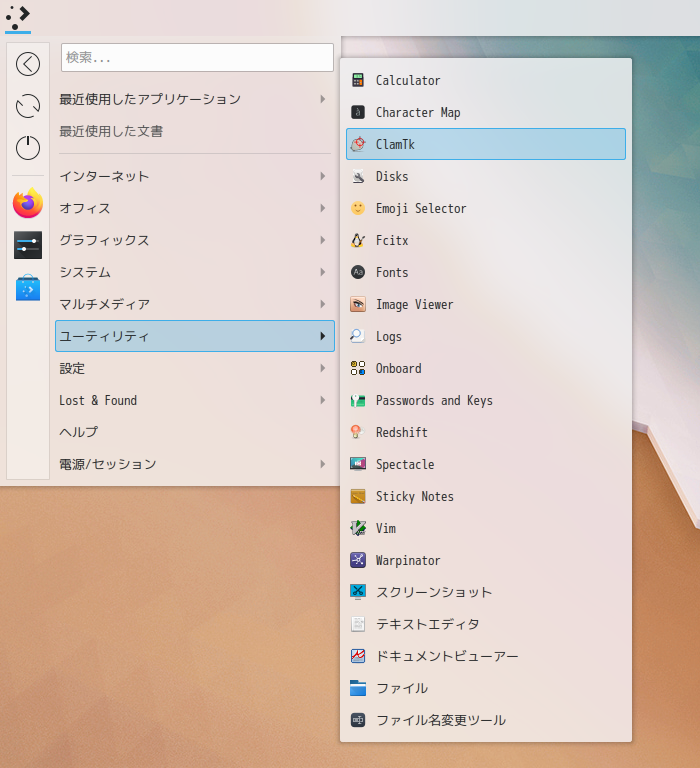Click the テキストエディタ document icon
The width and height of the screenshot is (700, 768).
pyautogui.click(x=358, y=624)
